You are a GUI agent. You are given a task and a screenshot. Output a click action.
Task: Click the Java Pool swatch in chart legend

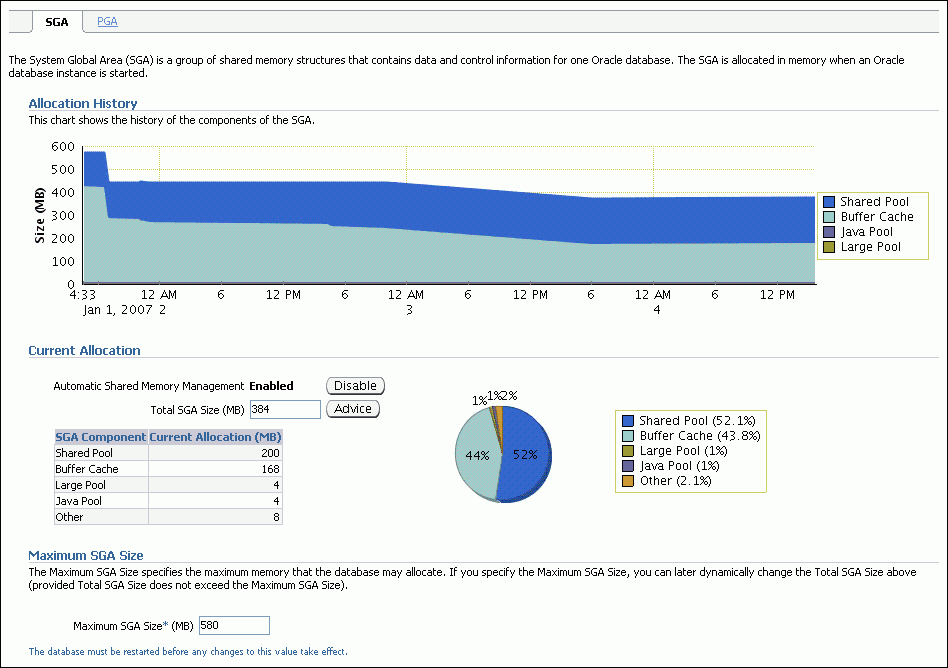828,231
